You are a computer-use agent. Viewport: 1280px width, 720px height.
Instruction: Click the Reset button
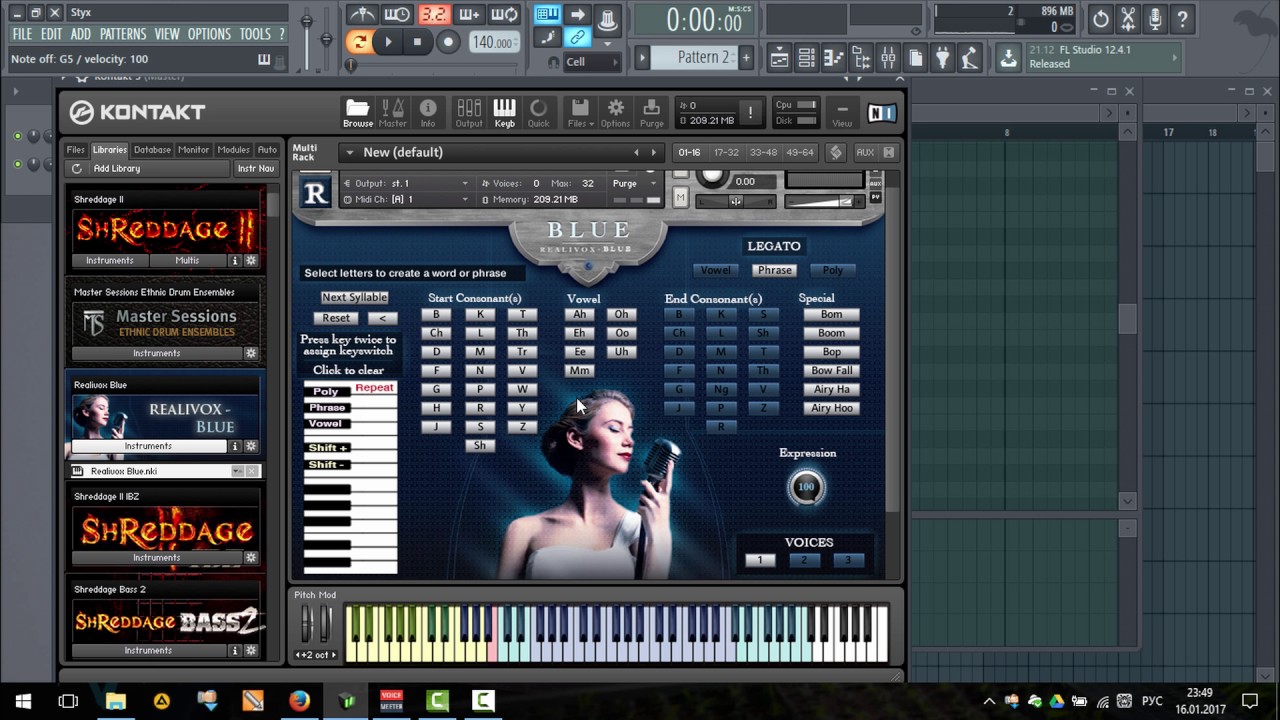pyautogui.click(x=336, y=318)
